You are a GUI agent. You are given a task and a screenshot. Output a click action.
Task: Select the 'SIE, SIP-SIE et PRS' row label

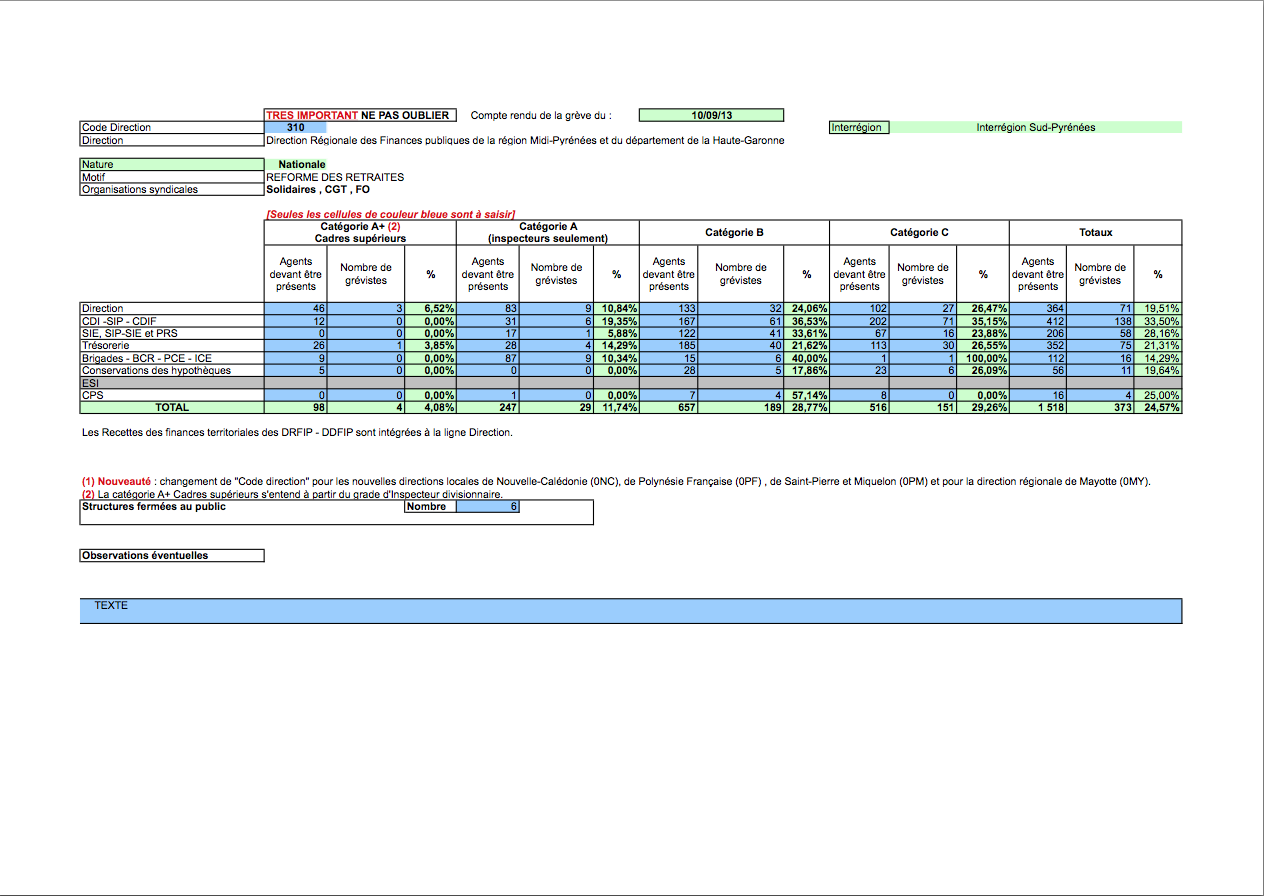pos(172,333)
